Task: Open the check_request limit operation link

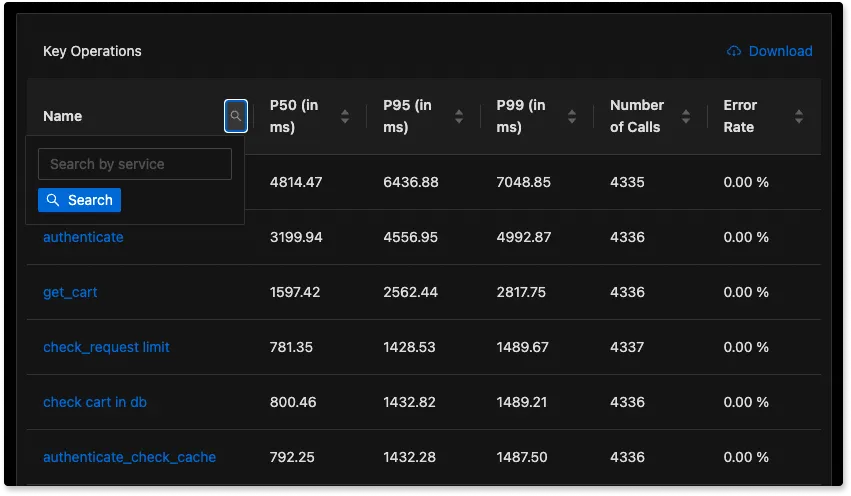Action: (106, 347)
